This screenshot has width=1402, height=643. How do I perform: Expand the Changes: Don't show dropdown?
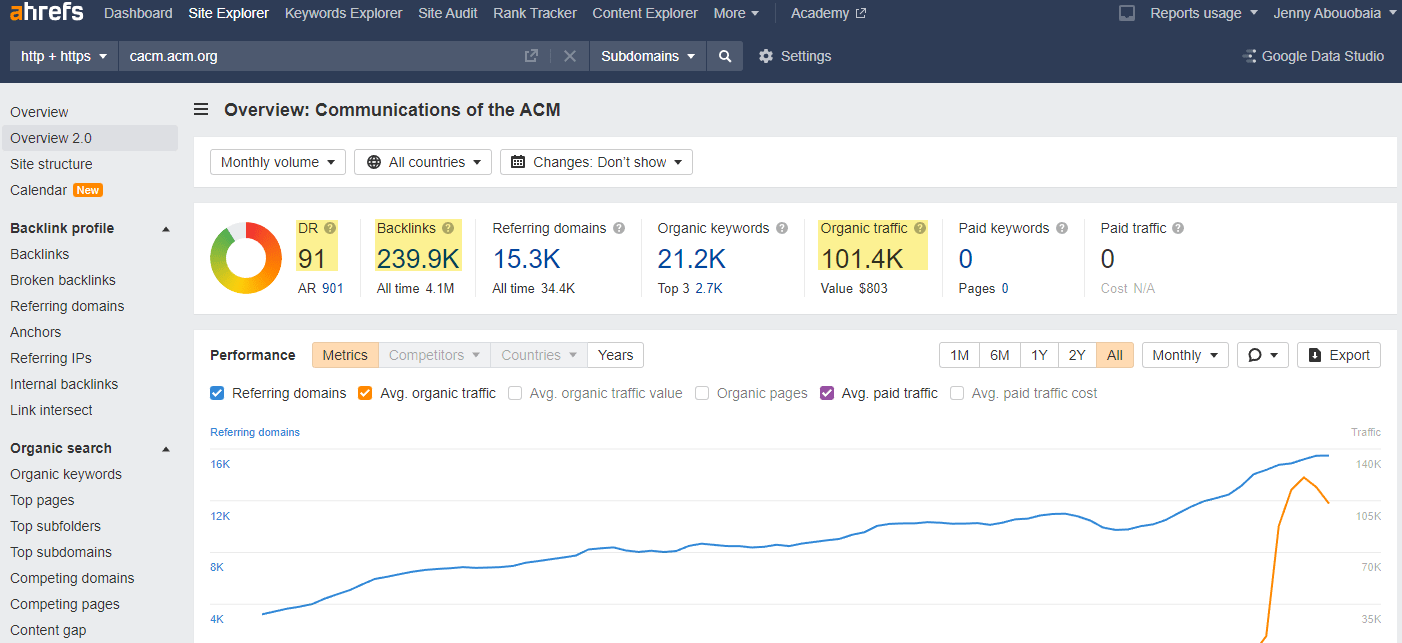pos(596,161)
